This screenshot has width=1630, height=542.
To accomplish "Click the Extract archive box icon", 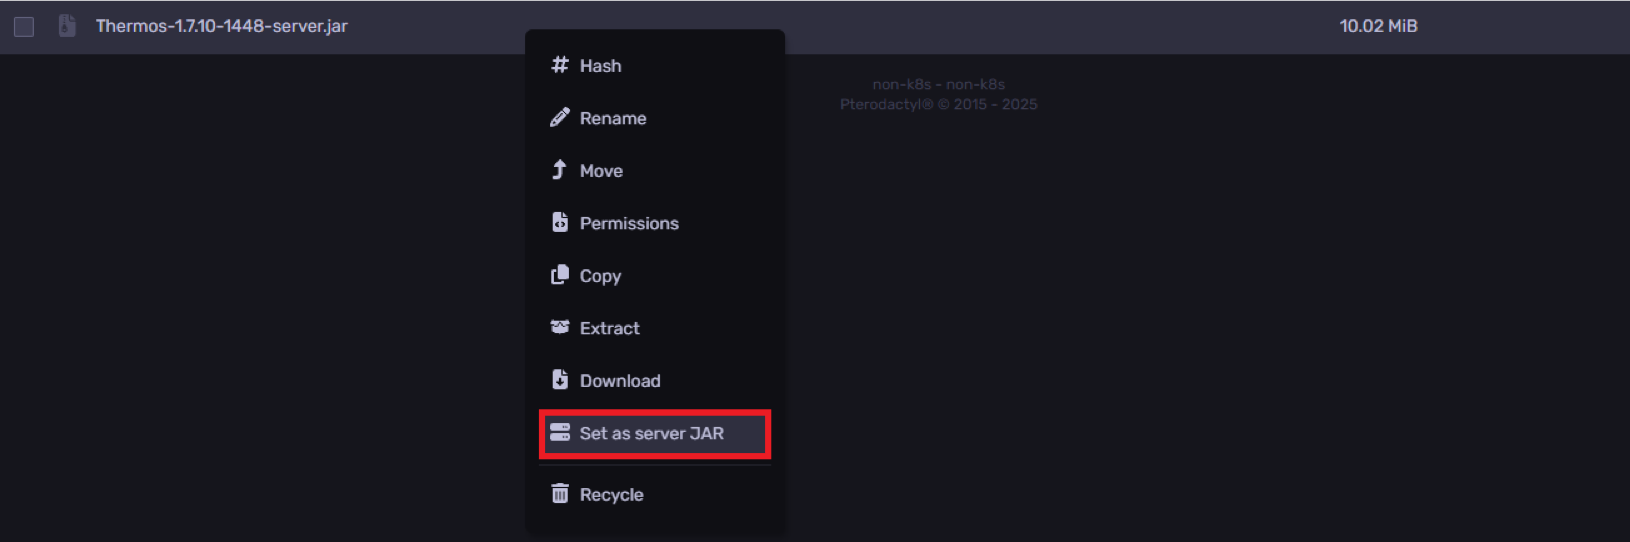I will click(560, 327).
